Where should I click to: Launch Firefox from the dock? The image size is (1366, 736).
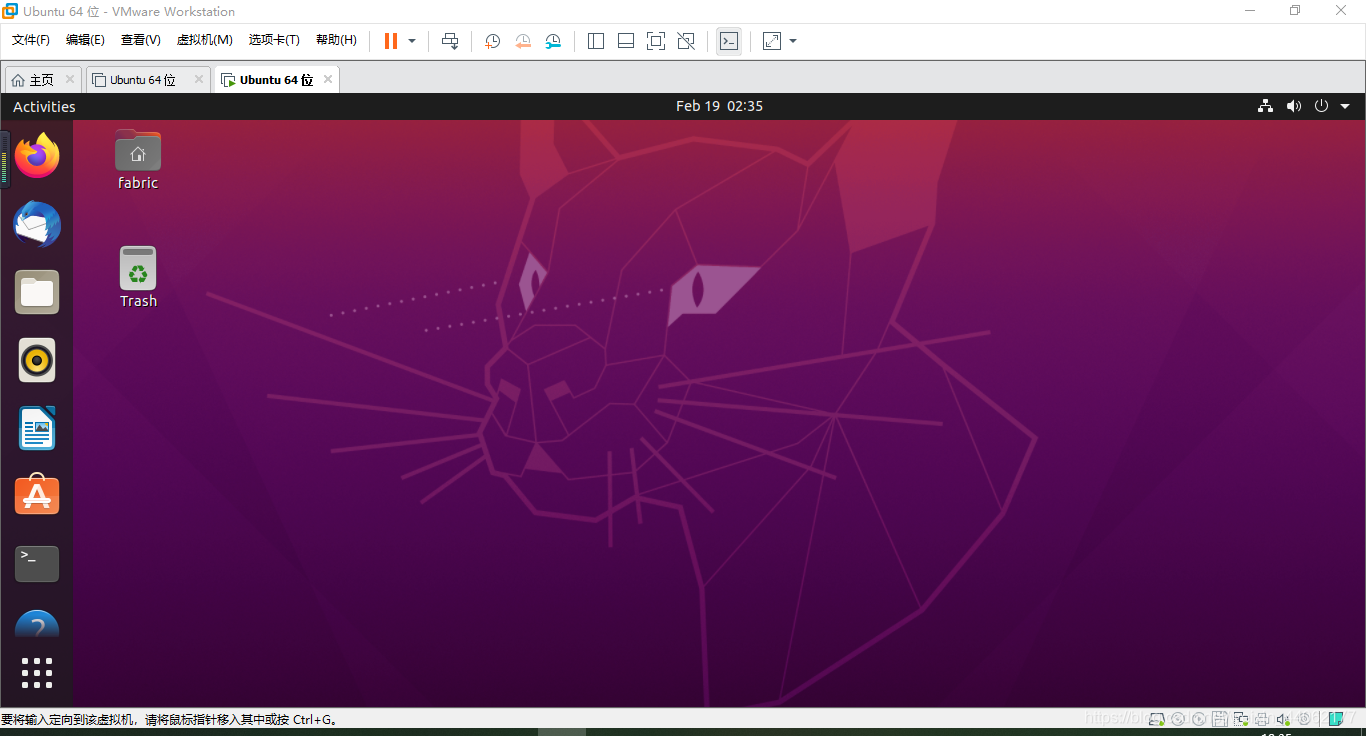[37, 156]
